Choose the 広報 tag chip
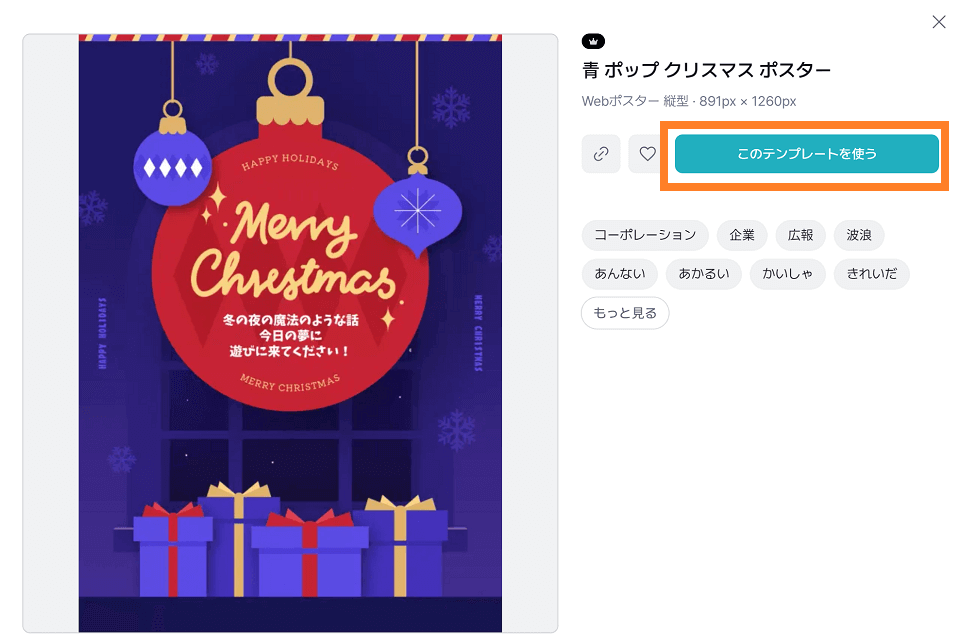 click(x=800, y=235)
